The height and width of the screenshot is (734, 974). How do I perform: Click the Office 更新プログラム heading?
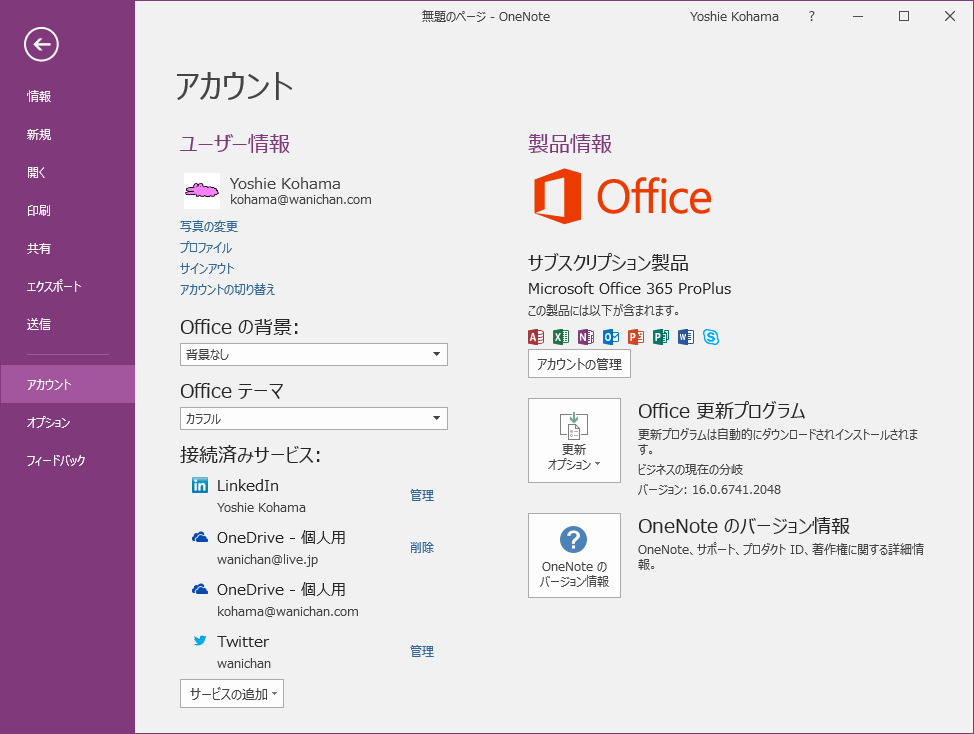pyautogui.click(x=721, y=411)
